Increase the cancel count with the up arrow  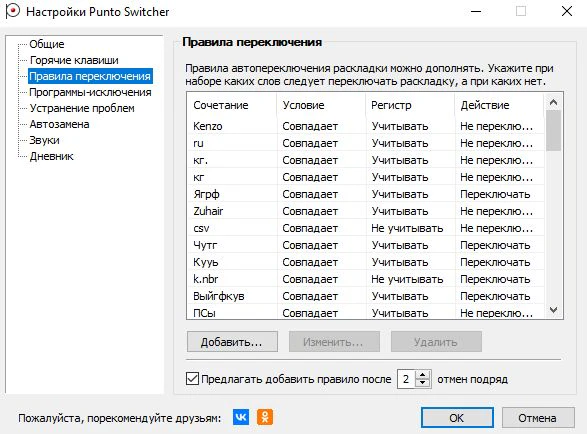[423, 375]
